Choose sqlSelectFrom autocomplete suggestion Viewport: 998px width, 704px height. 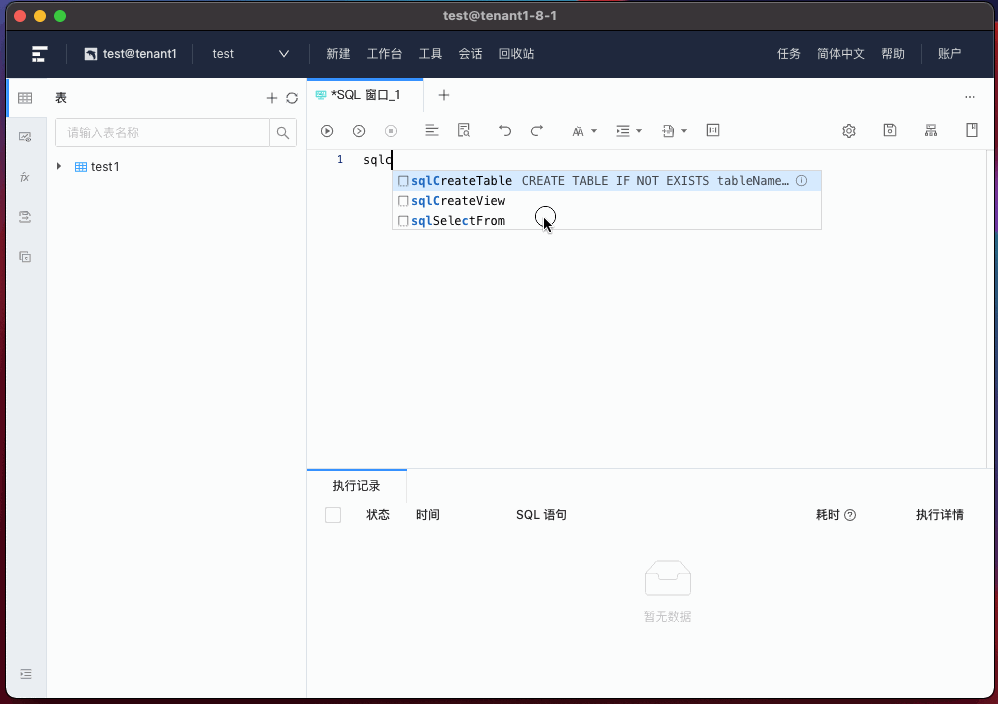click(x=607, y=220)
